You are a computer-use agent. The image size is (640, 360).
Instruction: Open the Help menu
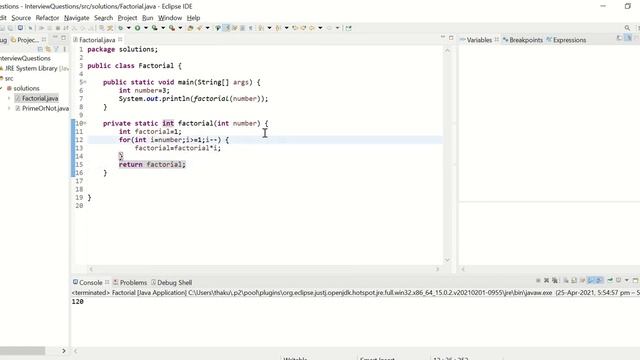point(193,18)
